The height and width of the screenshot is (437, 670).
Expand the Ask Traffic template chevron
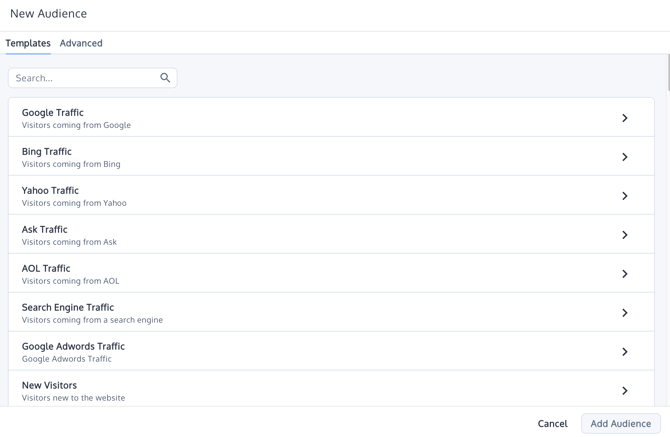(x=625, y=235)
